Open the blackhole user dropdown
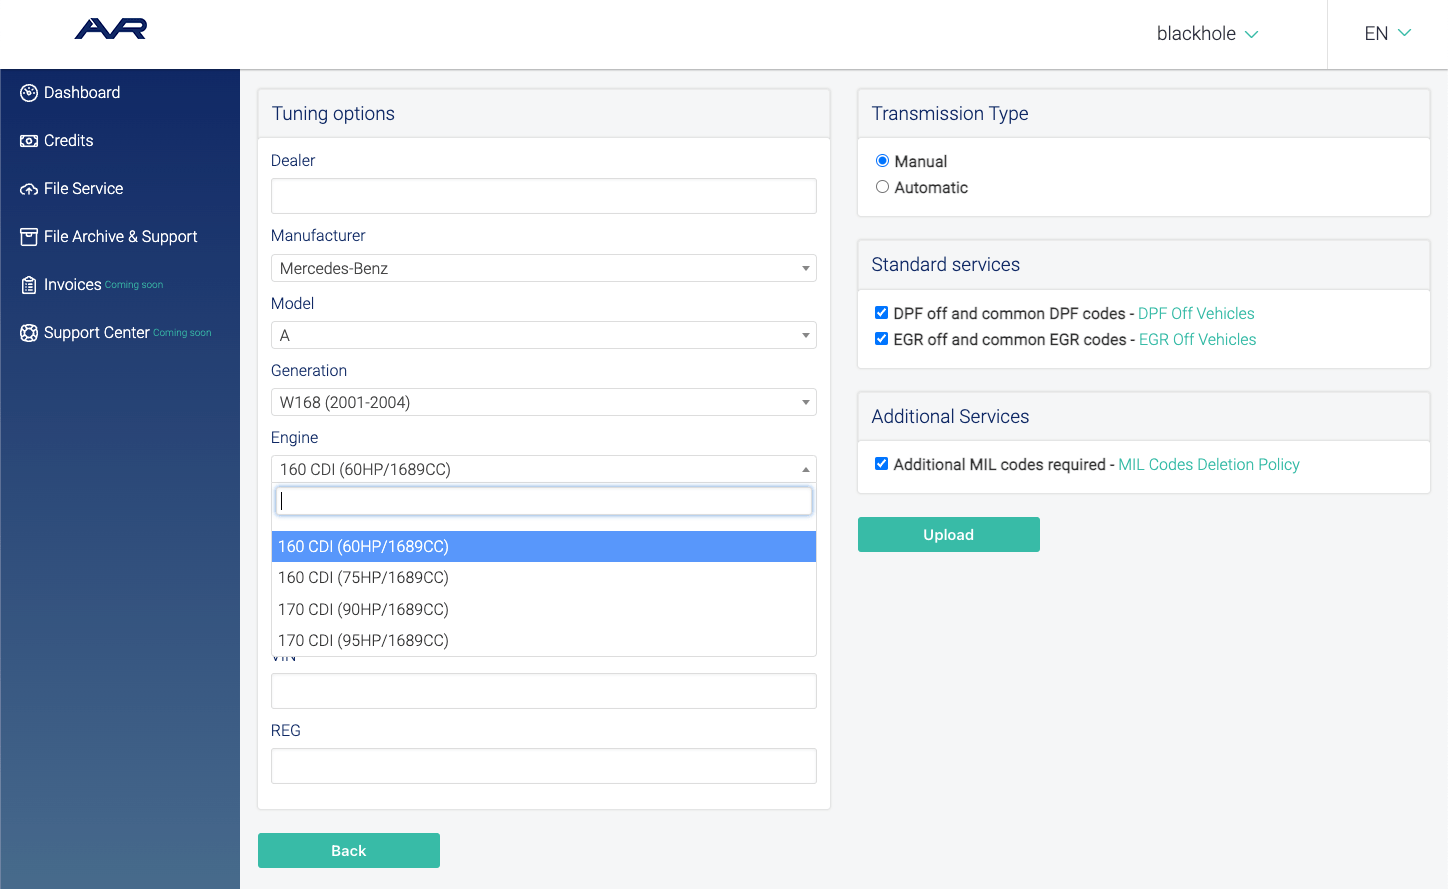The height and width of the screenshot is (889, 1448). [x=1207, y=34]
